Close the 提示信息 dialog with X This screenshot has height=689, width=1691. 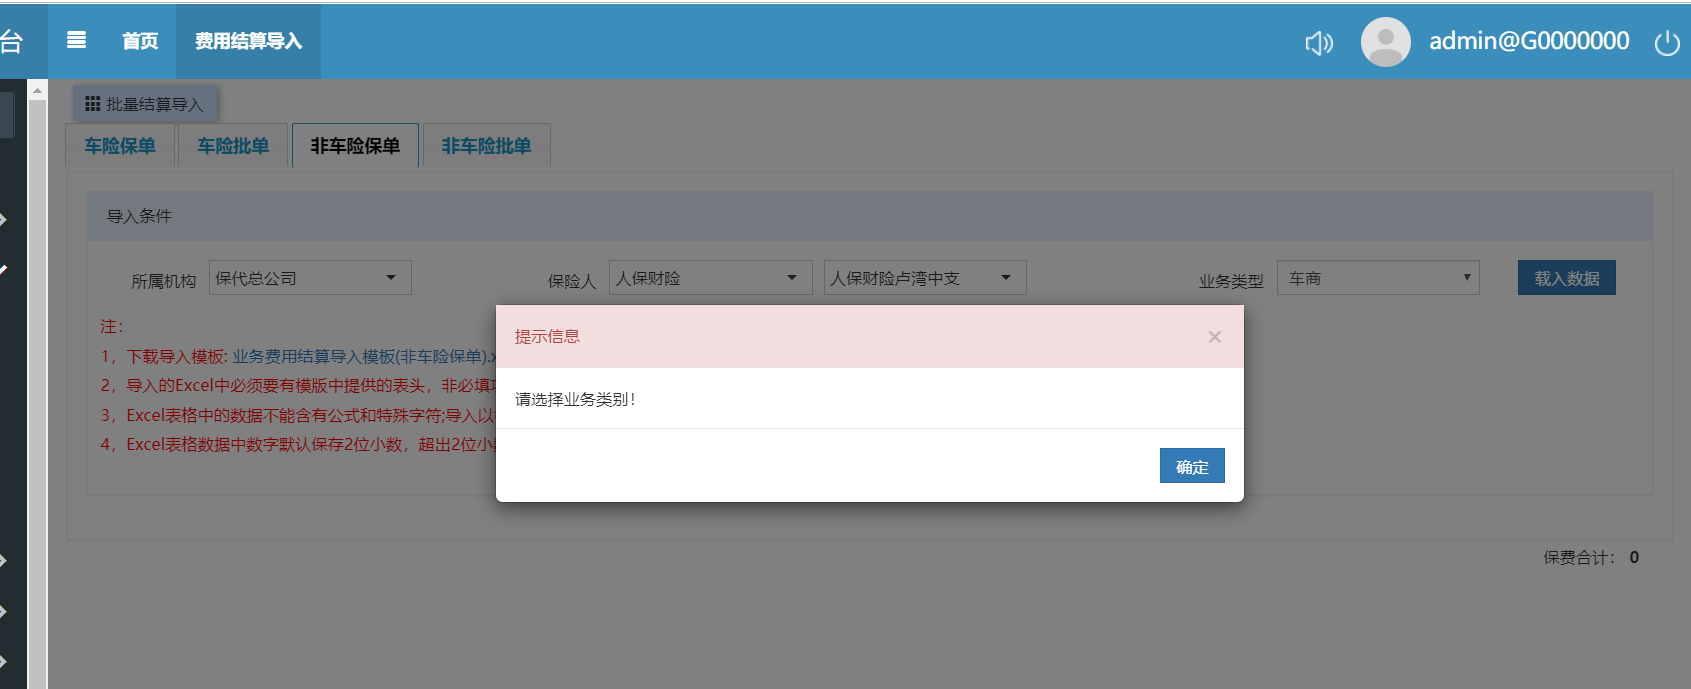(1214, 337)
